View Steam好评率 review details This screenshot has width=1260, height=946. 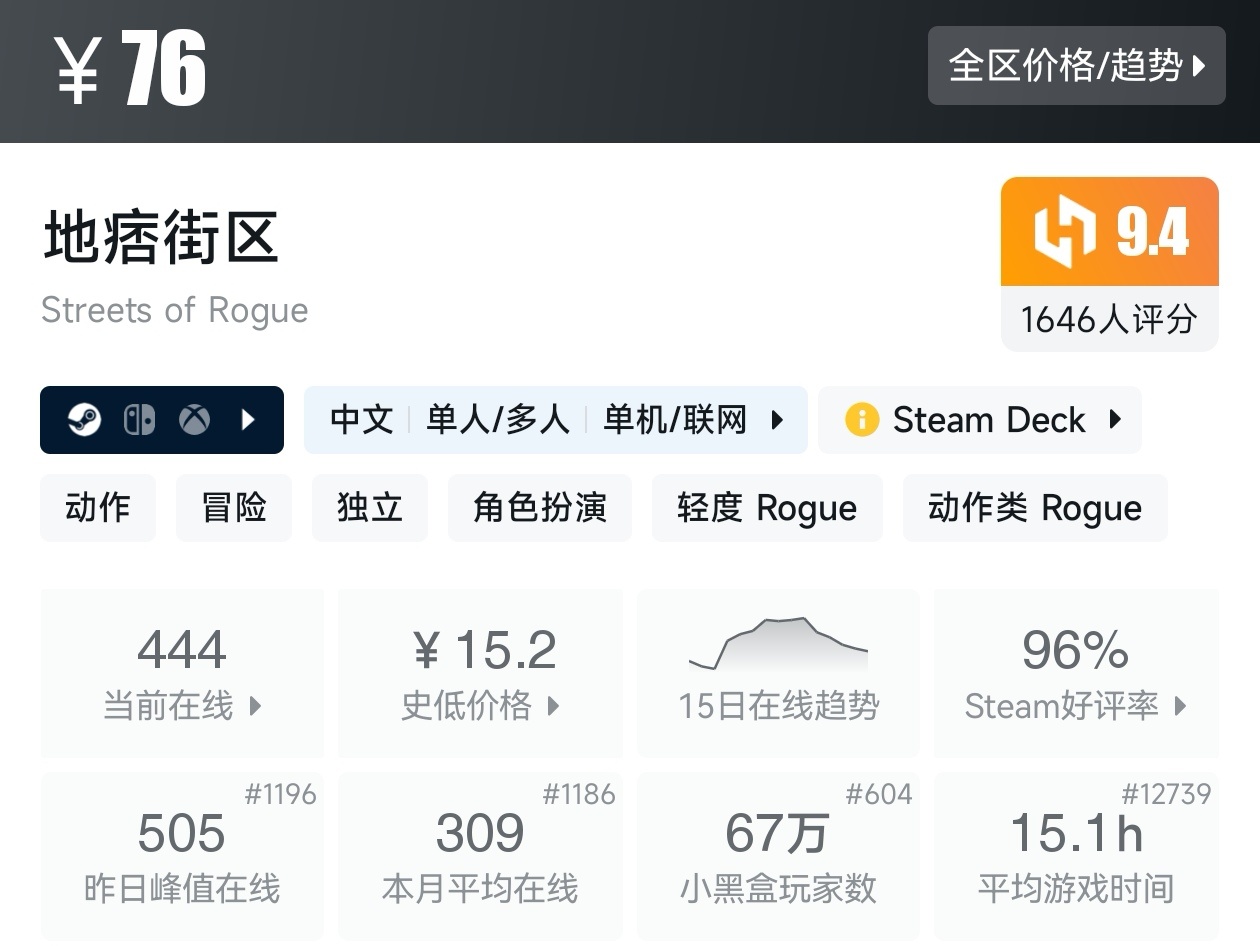pos(1076,673)
